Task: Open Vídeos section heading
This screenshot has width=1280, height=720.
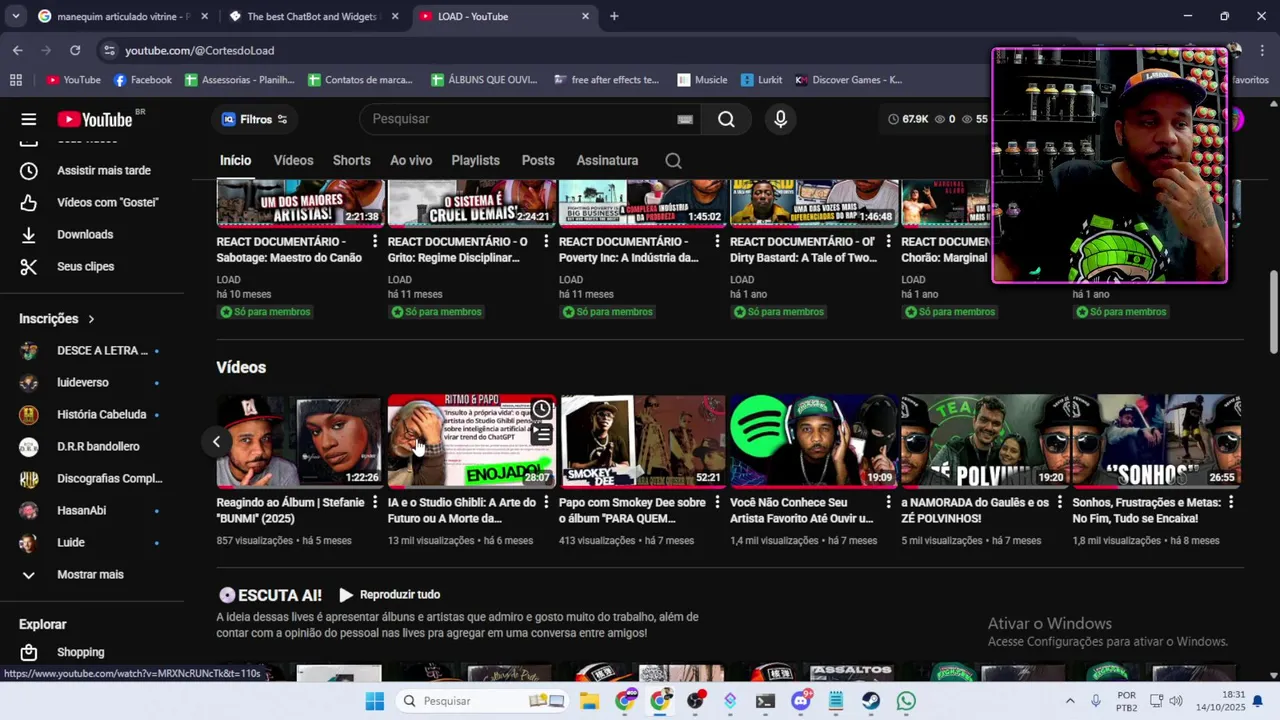Action: pos(241,367)
